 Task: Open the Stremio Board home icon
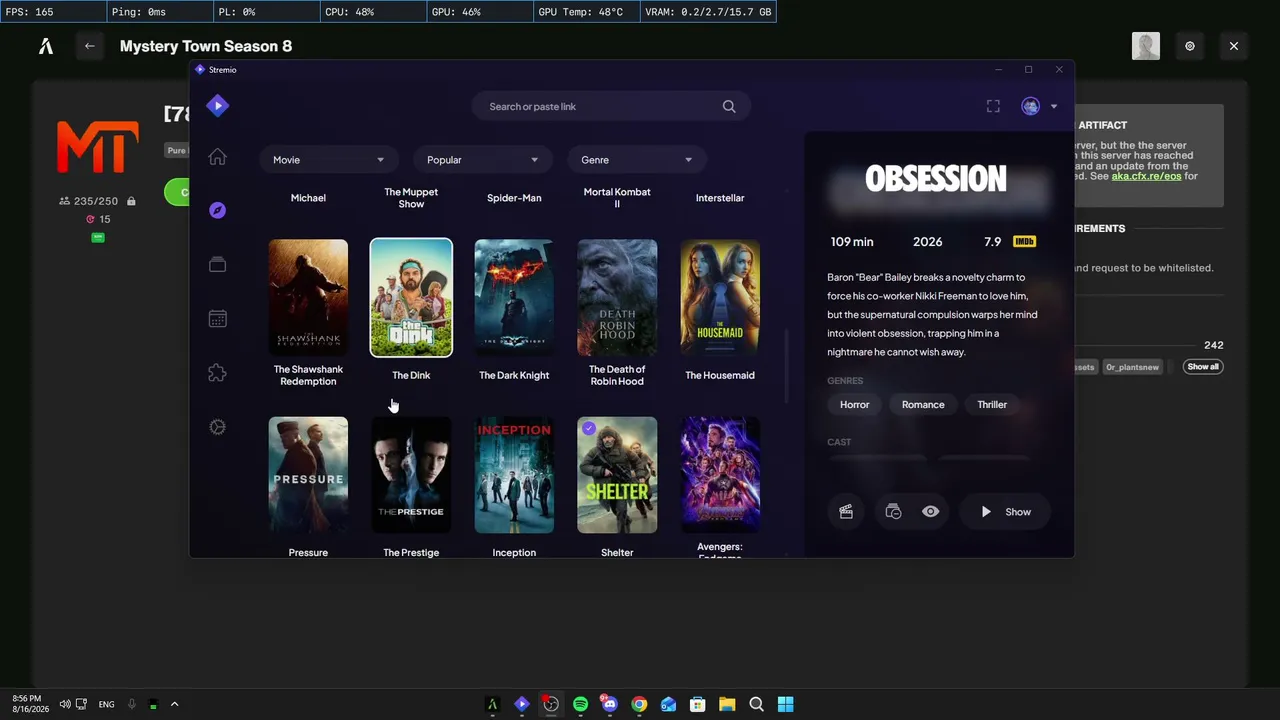217,157
